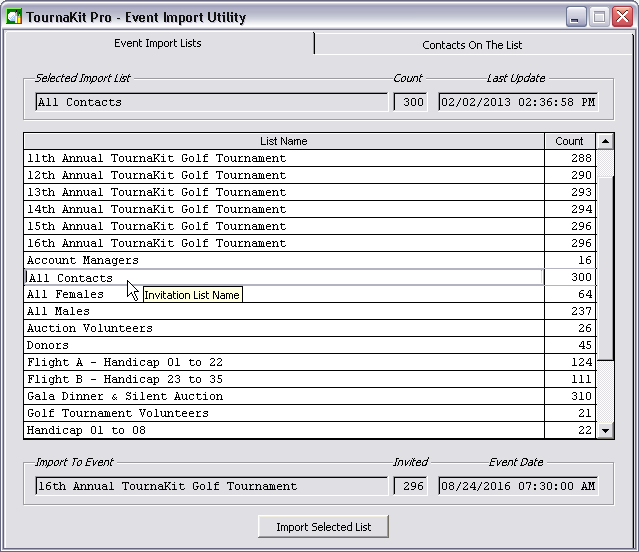Click count cell 64 for All Females
This screenshot has width=639, height=552.
[570, 294]
